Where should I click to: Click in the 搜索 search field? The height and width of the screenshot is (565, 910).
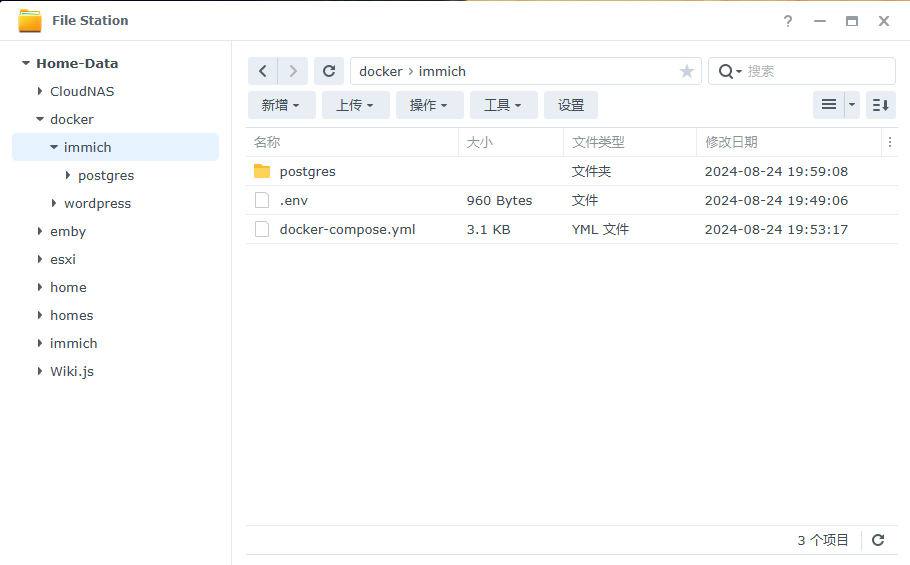click(815, 71)
